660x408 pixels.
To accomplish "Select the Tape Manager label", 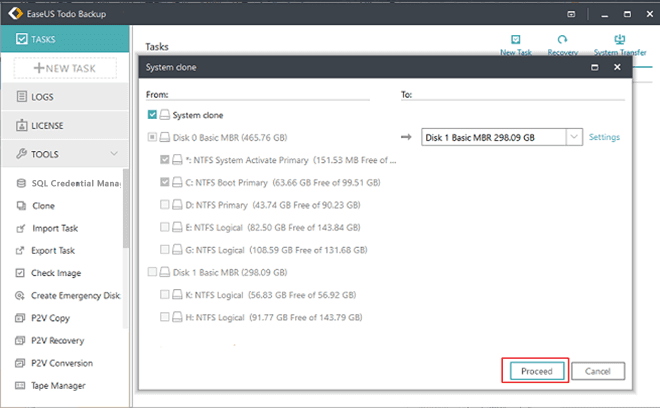I will click(58, 385).
